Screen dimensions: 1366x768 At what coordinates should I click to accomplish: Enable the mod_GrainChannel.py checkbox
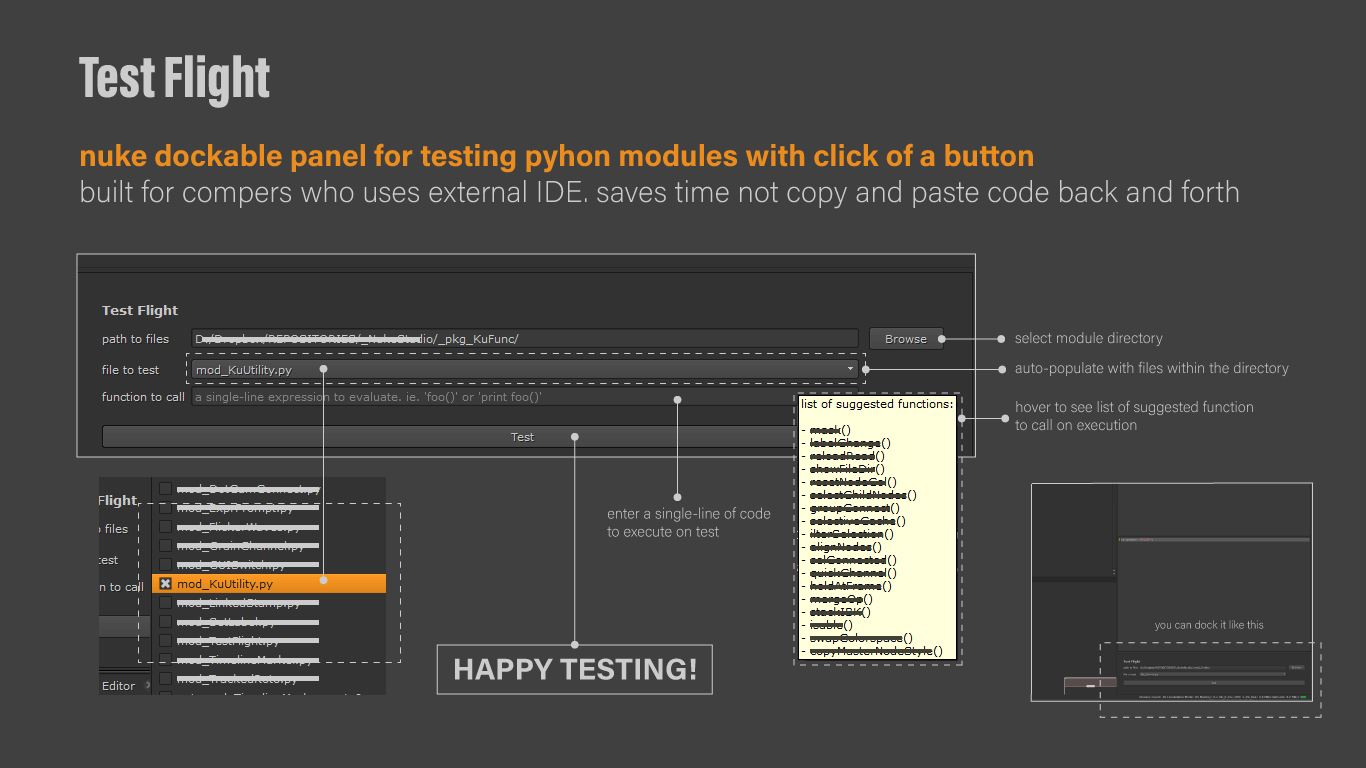click(x=166, y=546)
